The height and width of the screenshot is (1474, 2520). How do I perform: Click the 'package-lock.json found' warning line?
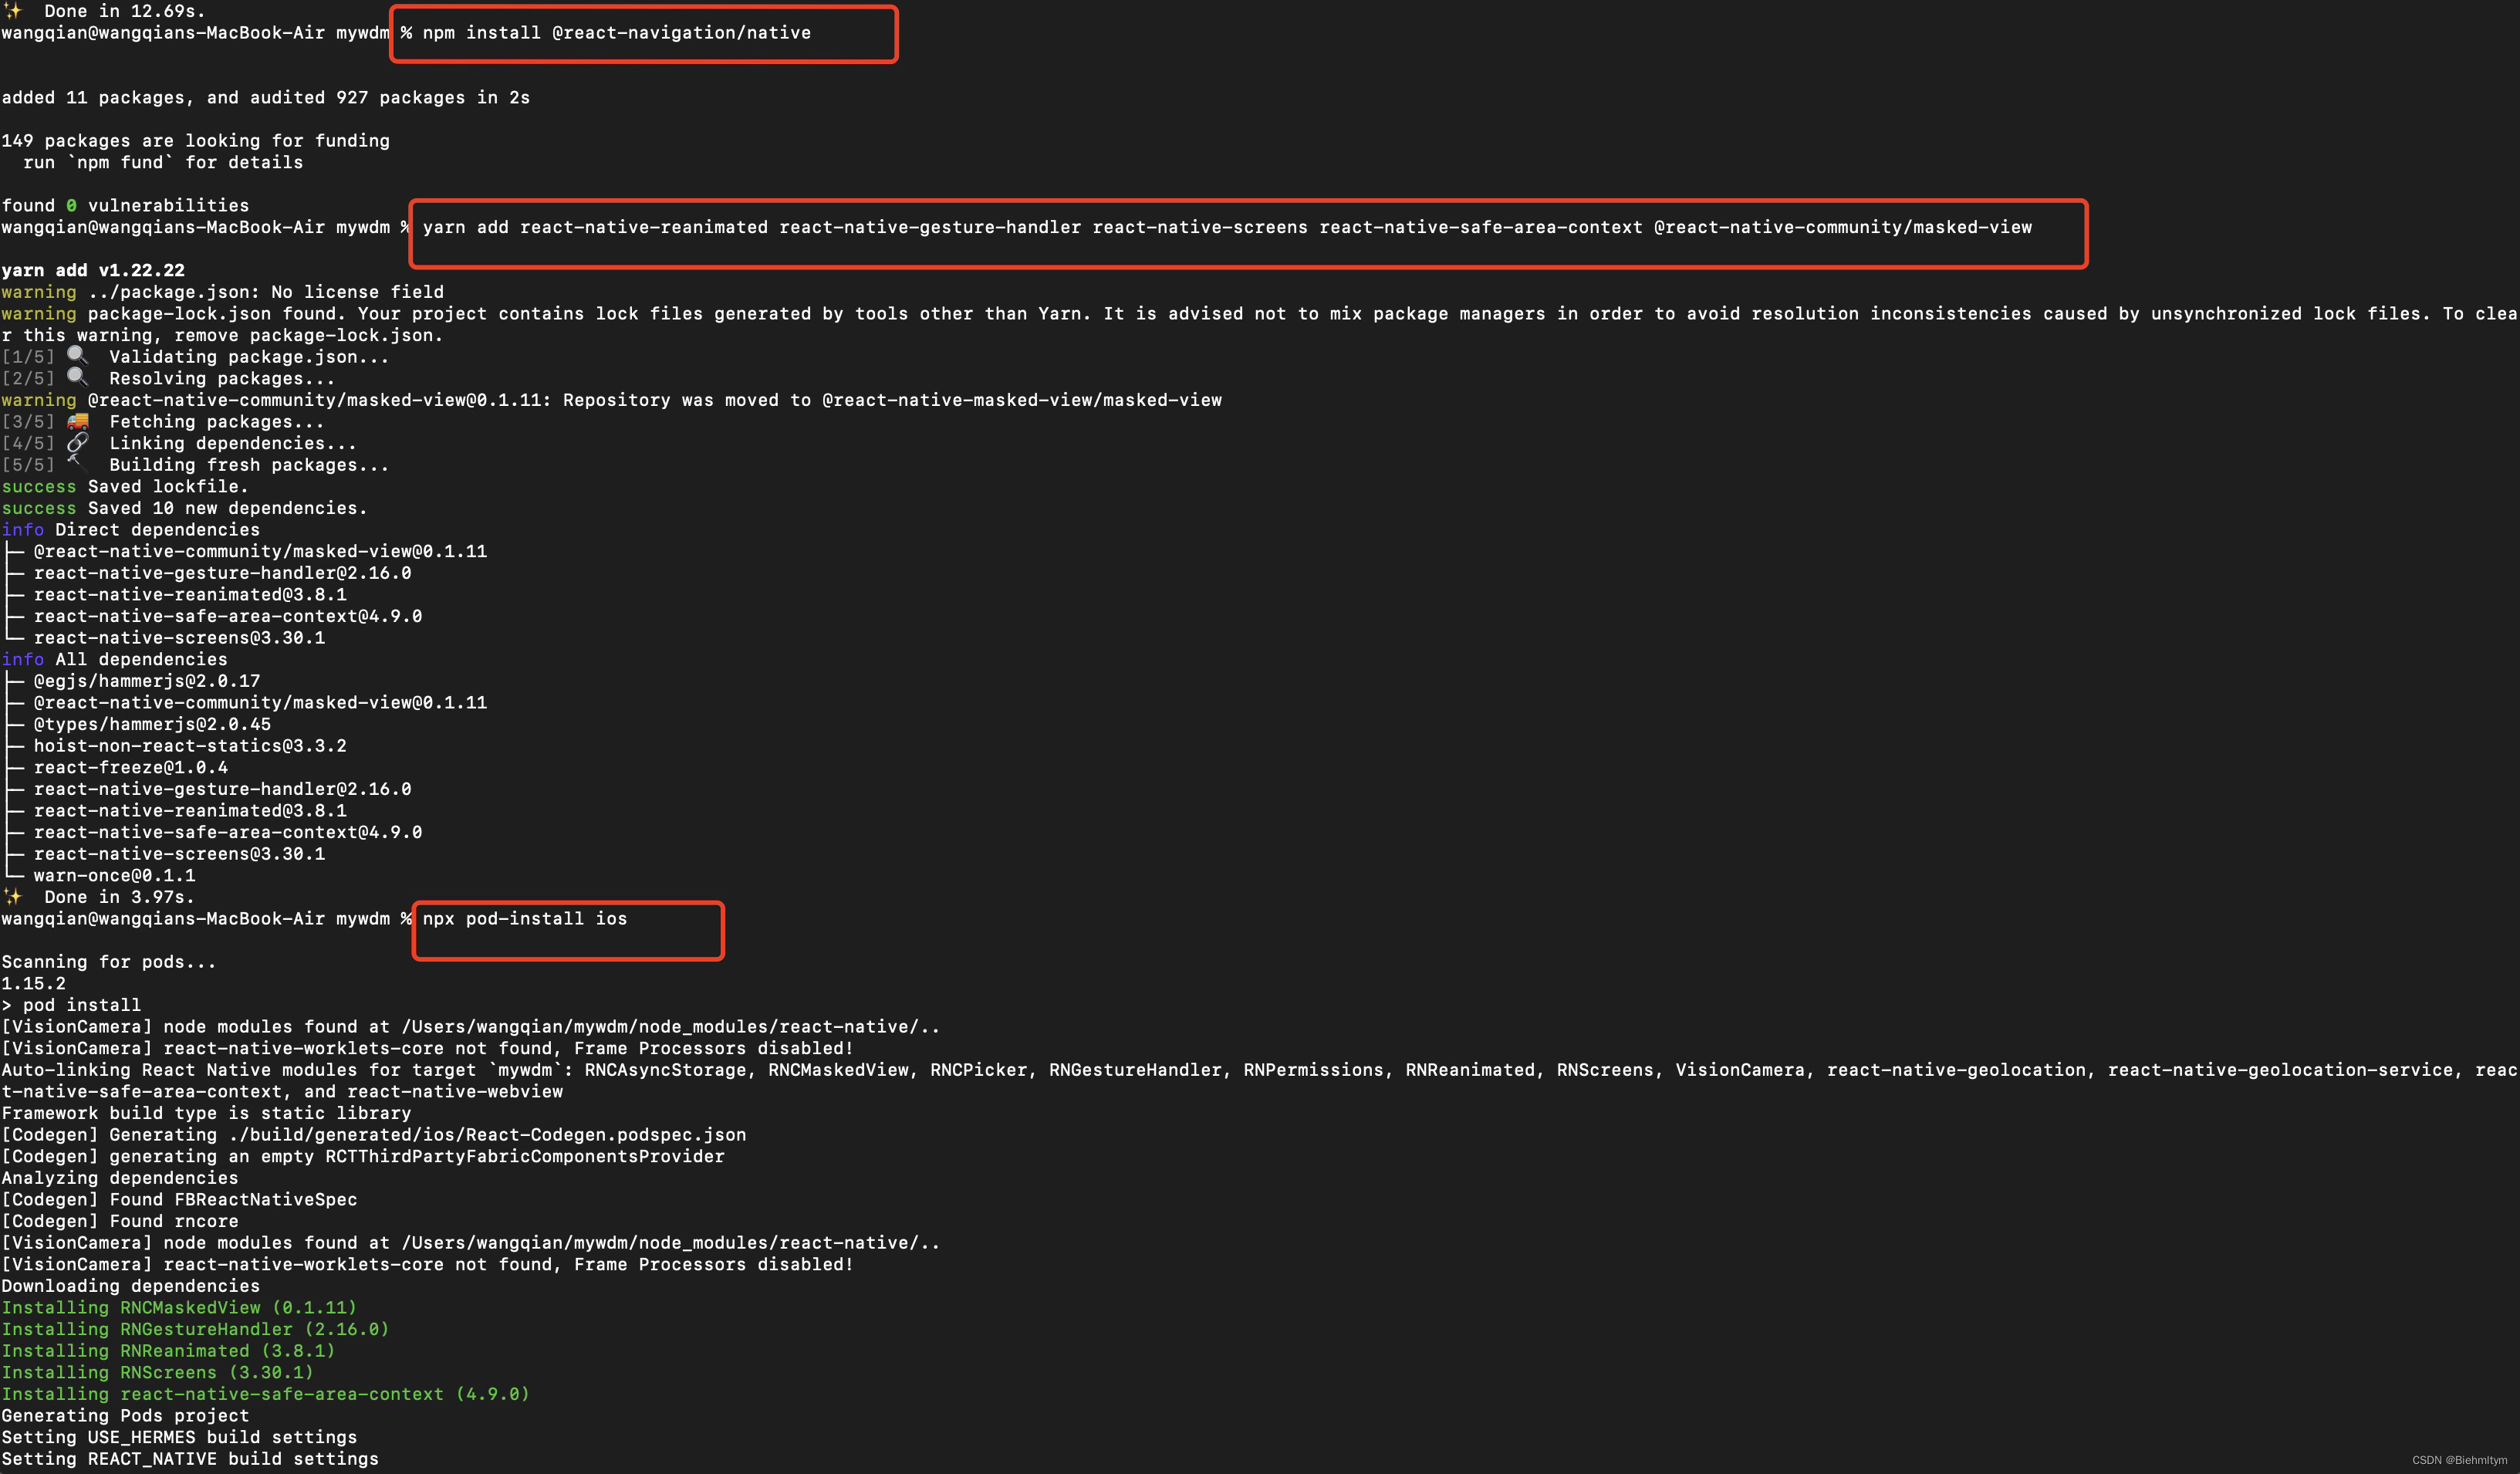[1260, 314]
